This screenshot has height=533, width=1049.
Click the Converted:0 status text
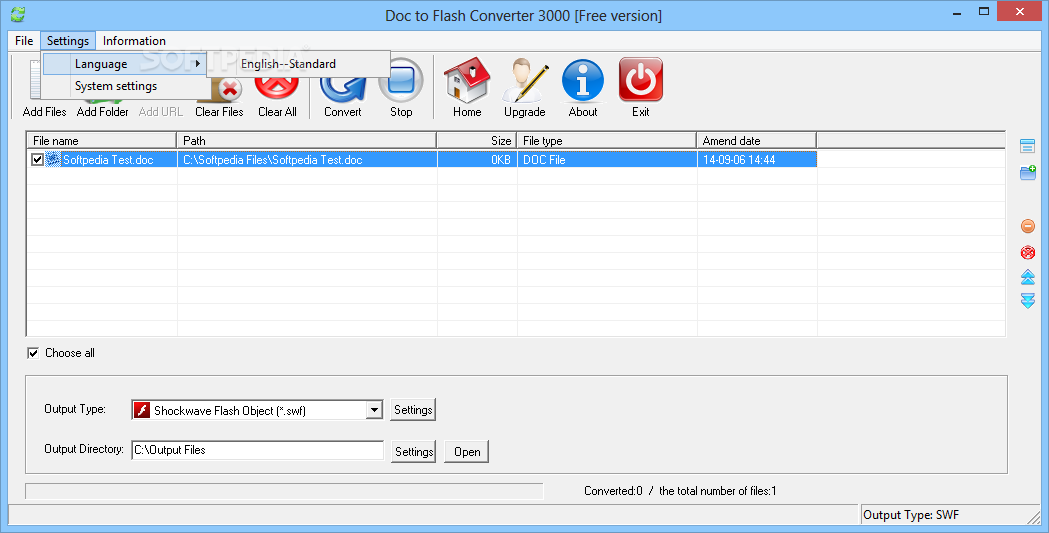pyautogui.click(x=613, y=491)
